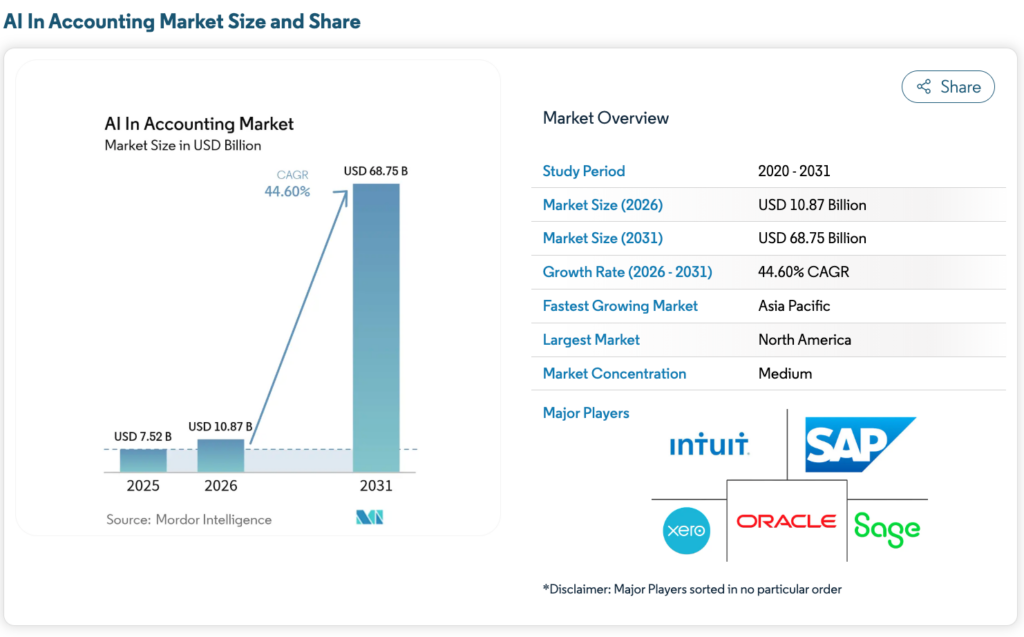Click the 2025 bar in chart
1024x637 pixels.
143,461
